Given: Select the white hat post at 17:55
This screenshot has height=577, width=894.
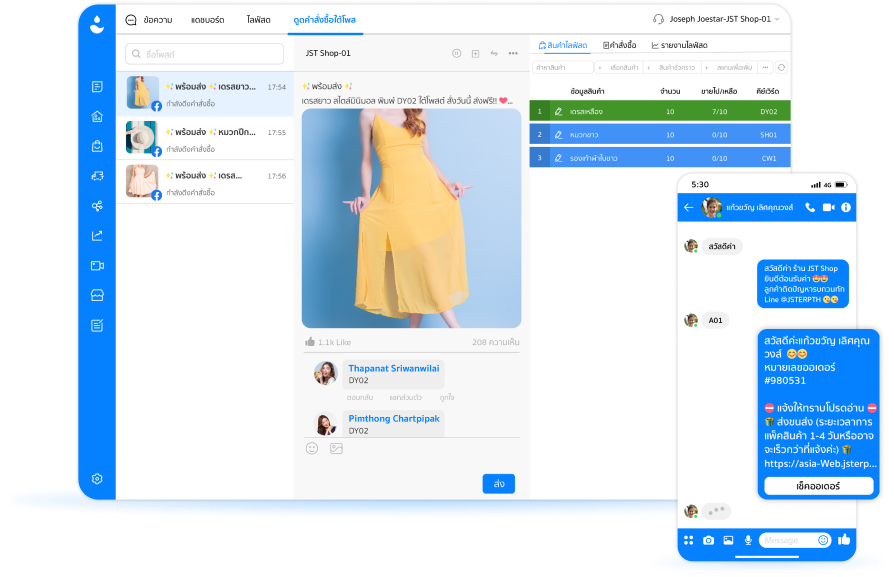Looking at the screenshot, I should click(205, 139).
